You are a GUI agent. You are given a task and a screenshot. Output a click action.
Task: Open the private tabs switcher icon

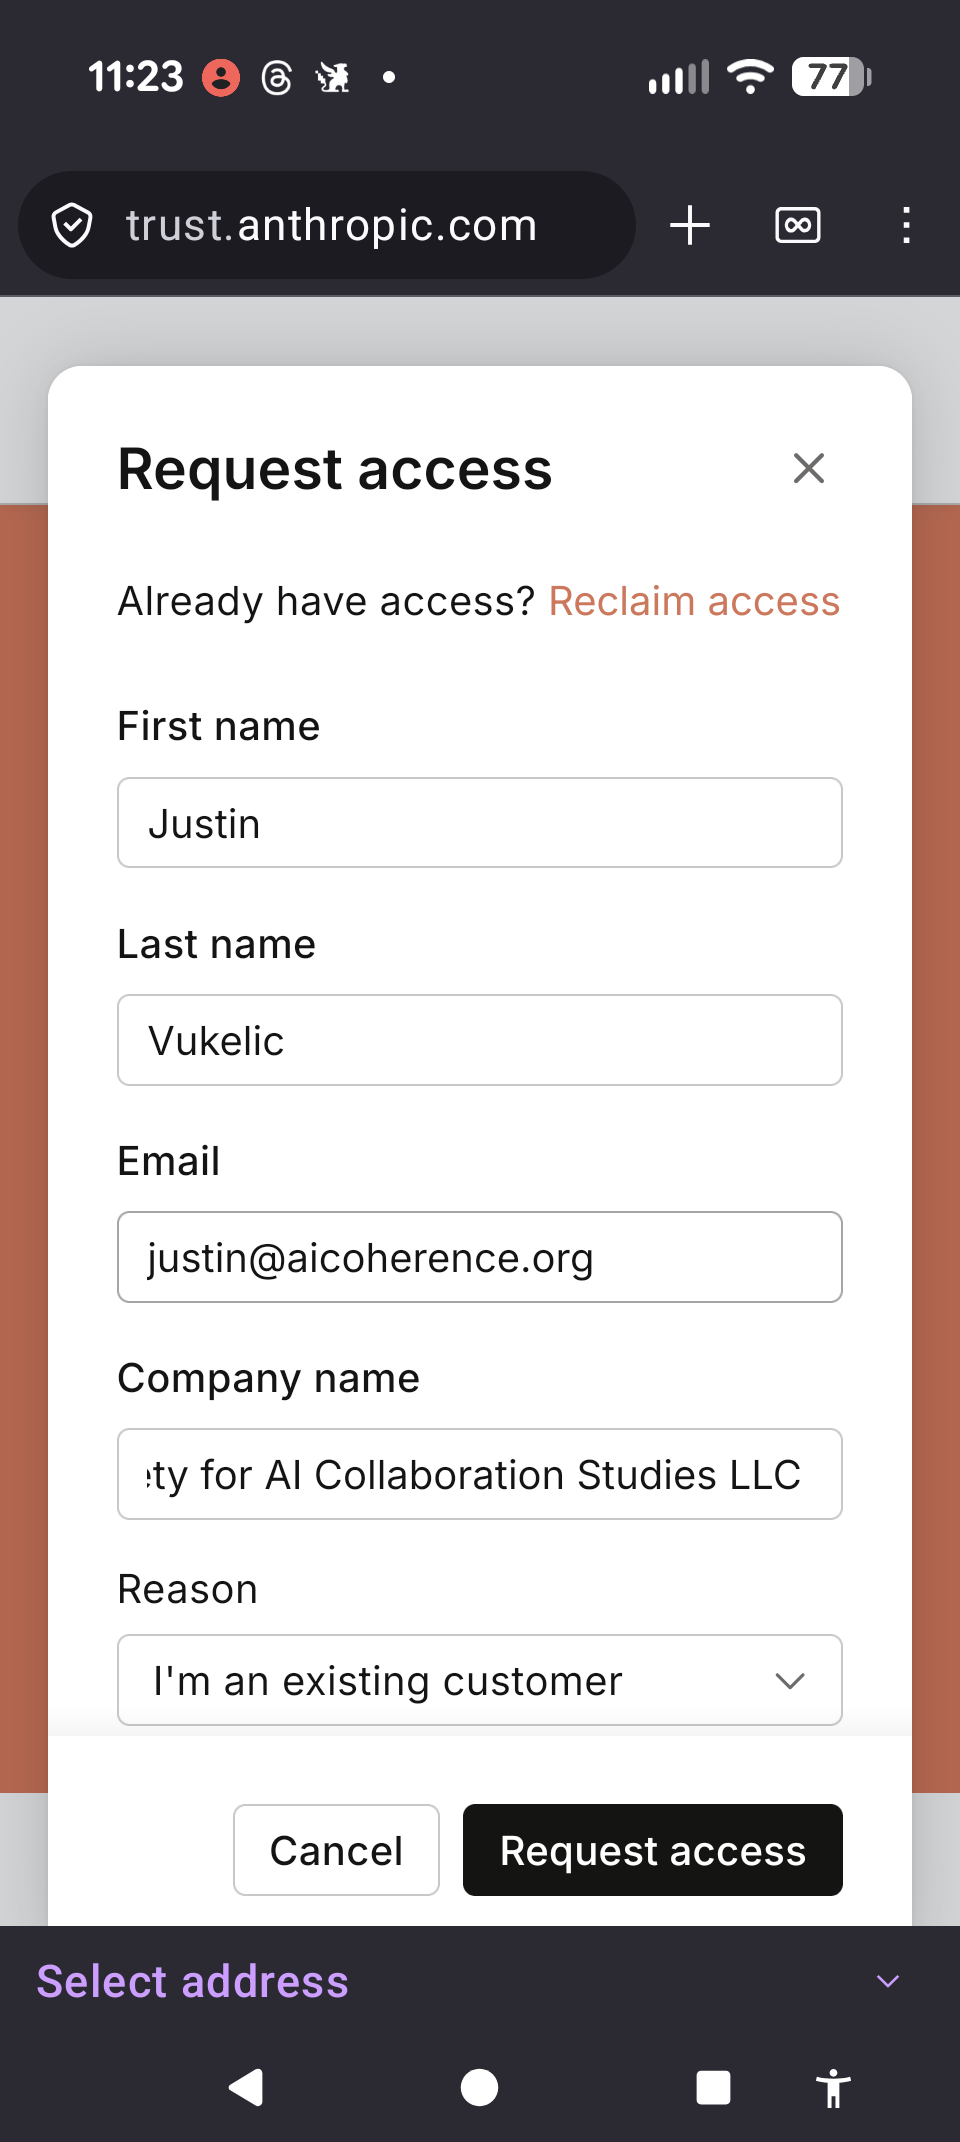pyautogui.click(x=797, y=225)
